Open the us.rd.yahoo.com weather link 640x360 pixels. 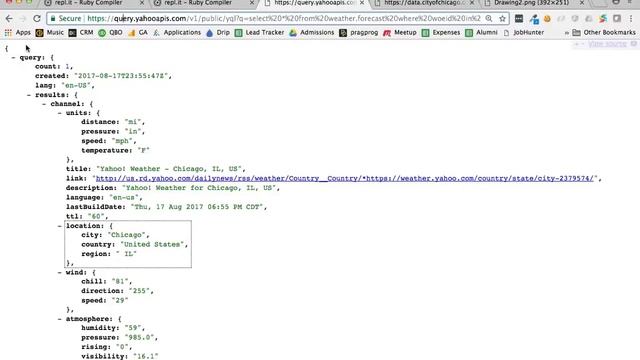[344, 178]
